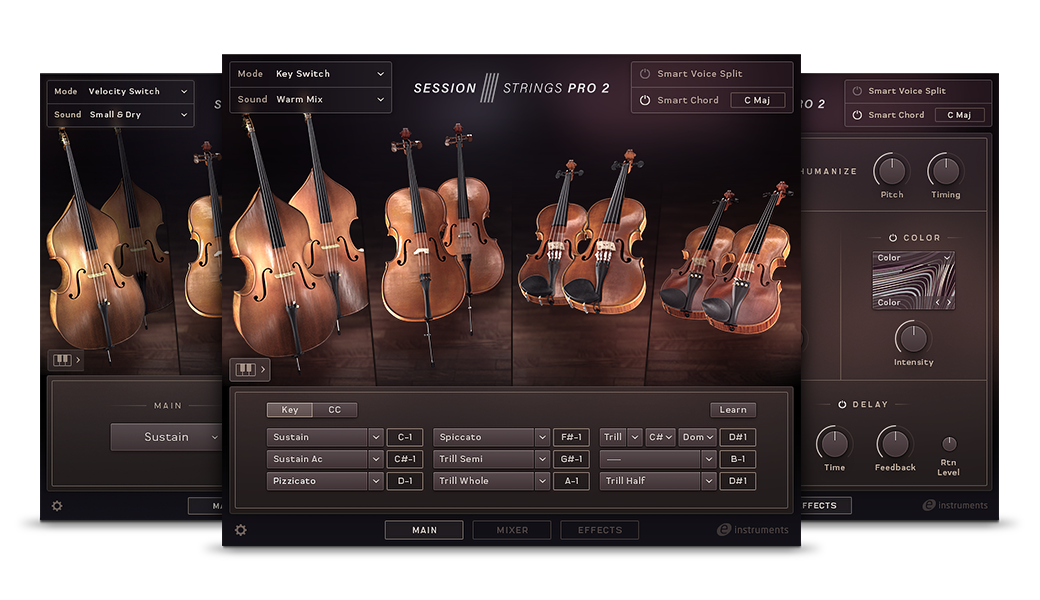The width and height of the screenshot is (1040, 600).
Task: Expand the Sustain Ac articulation dropdown
Action: (x=375, y=459)
